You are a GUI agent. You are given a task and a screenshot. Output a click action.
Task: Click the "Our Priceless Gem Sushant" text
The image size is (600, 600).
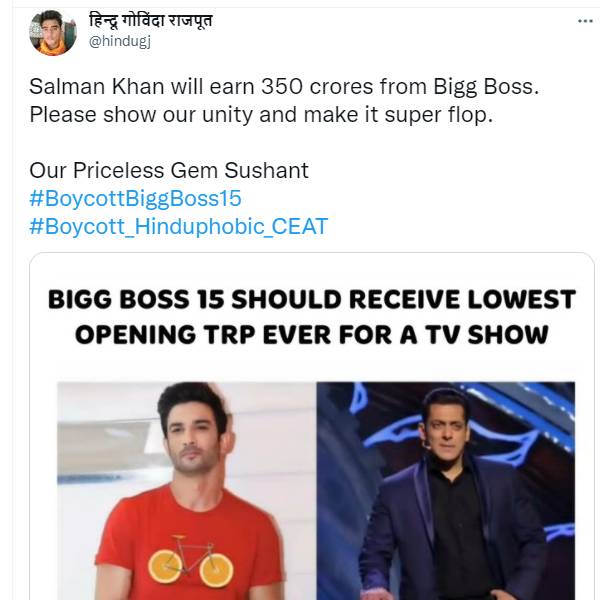tap(168, 170)
